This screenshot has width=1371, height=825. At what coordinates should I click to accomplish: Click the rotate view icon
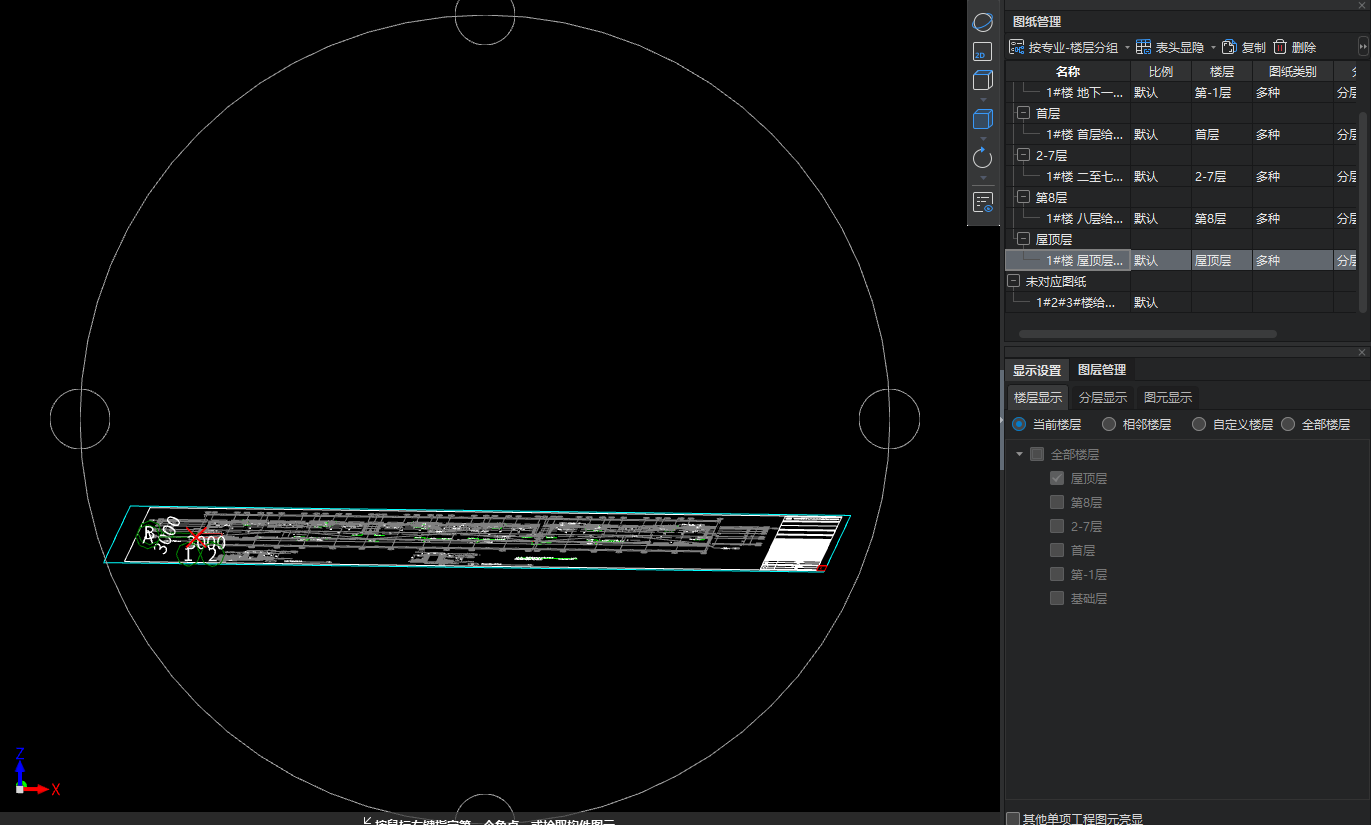coord(982,158)
